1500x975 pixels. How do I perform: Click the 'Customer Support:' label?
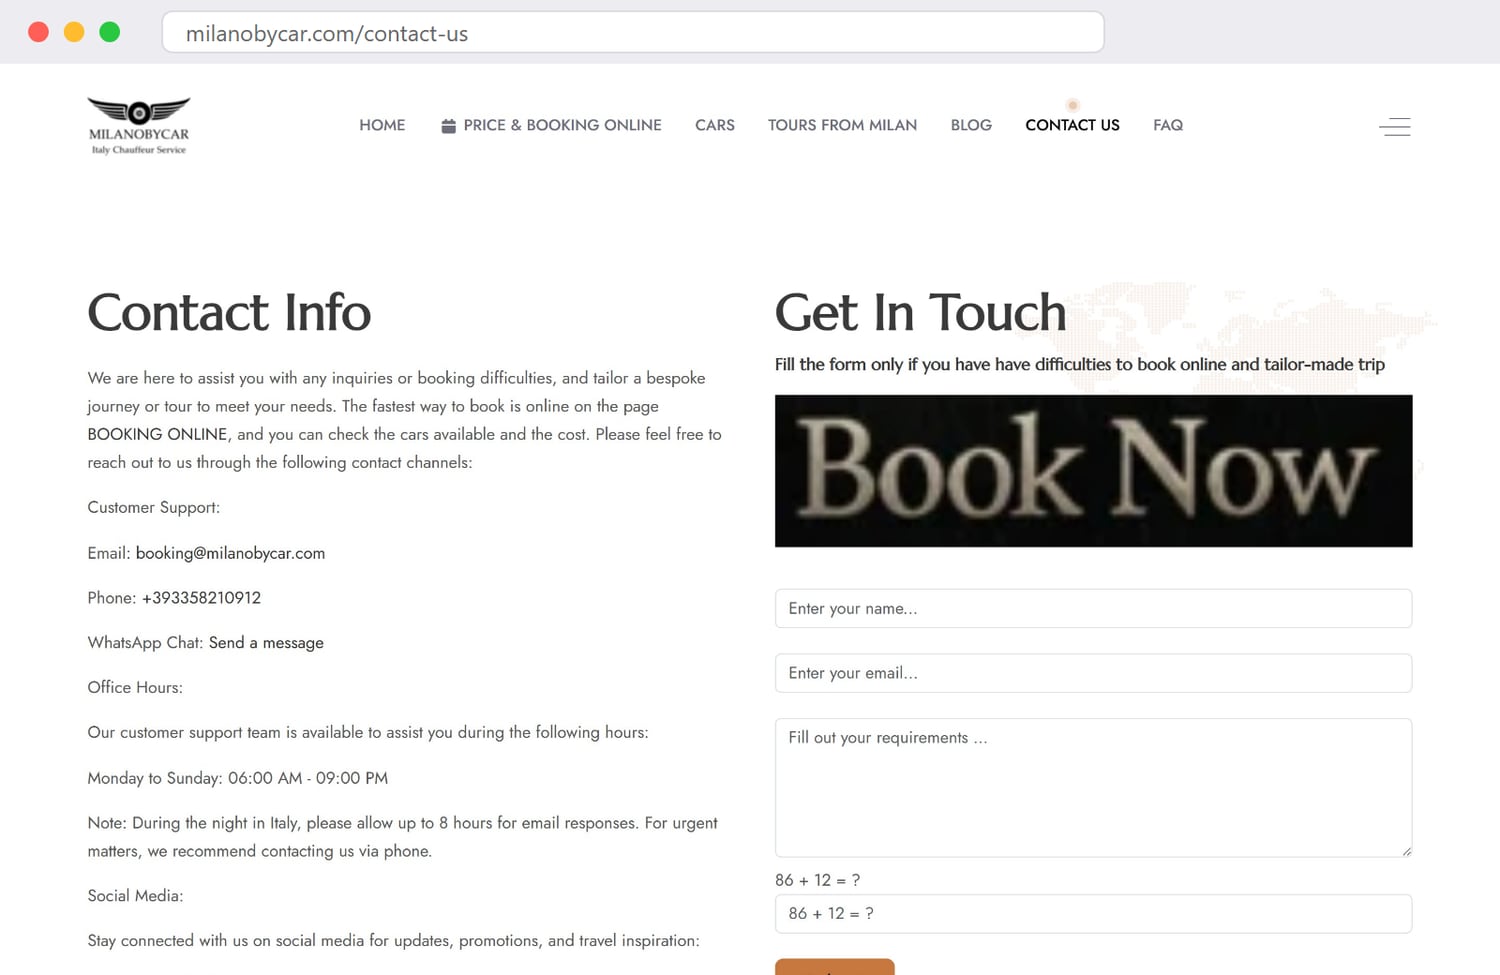(x=153, y=508)
